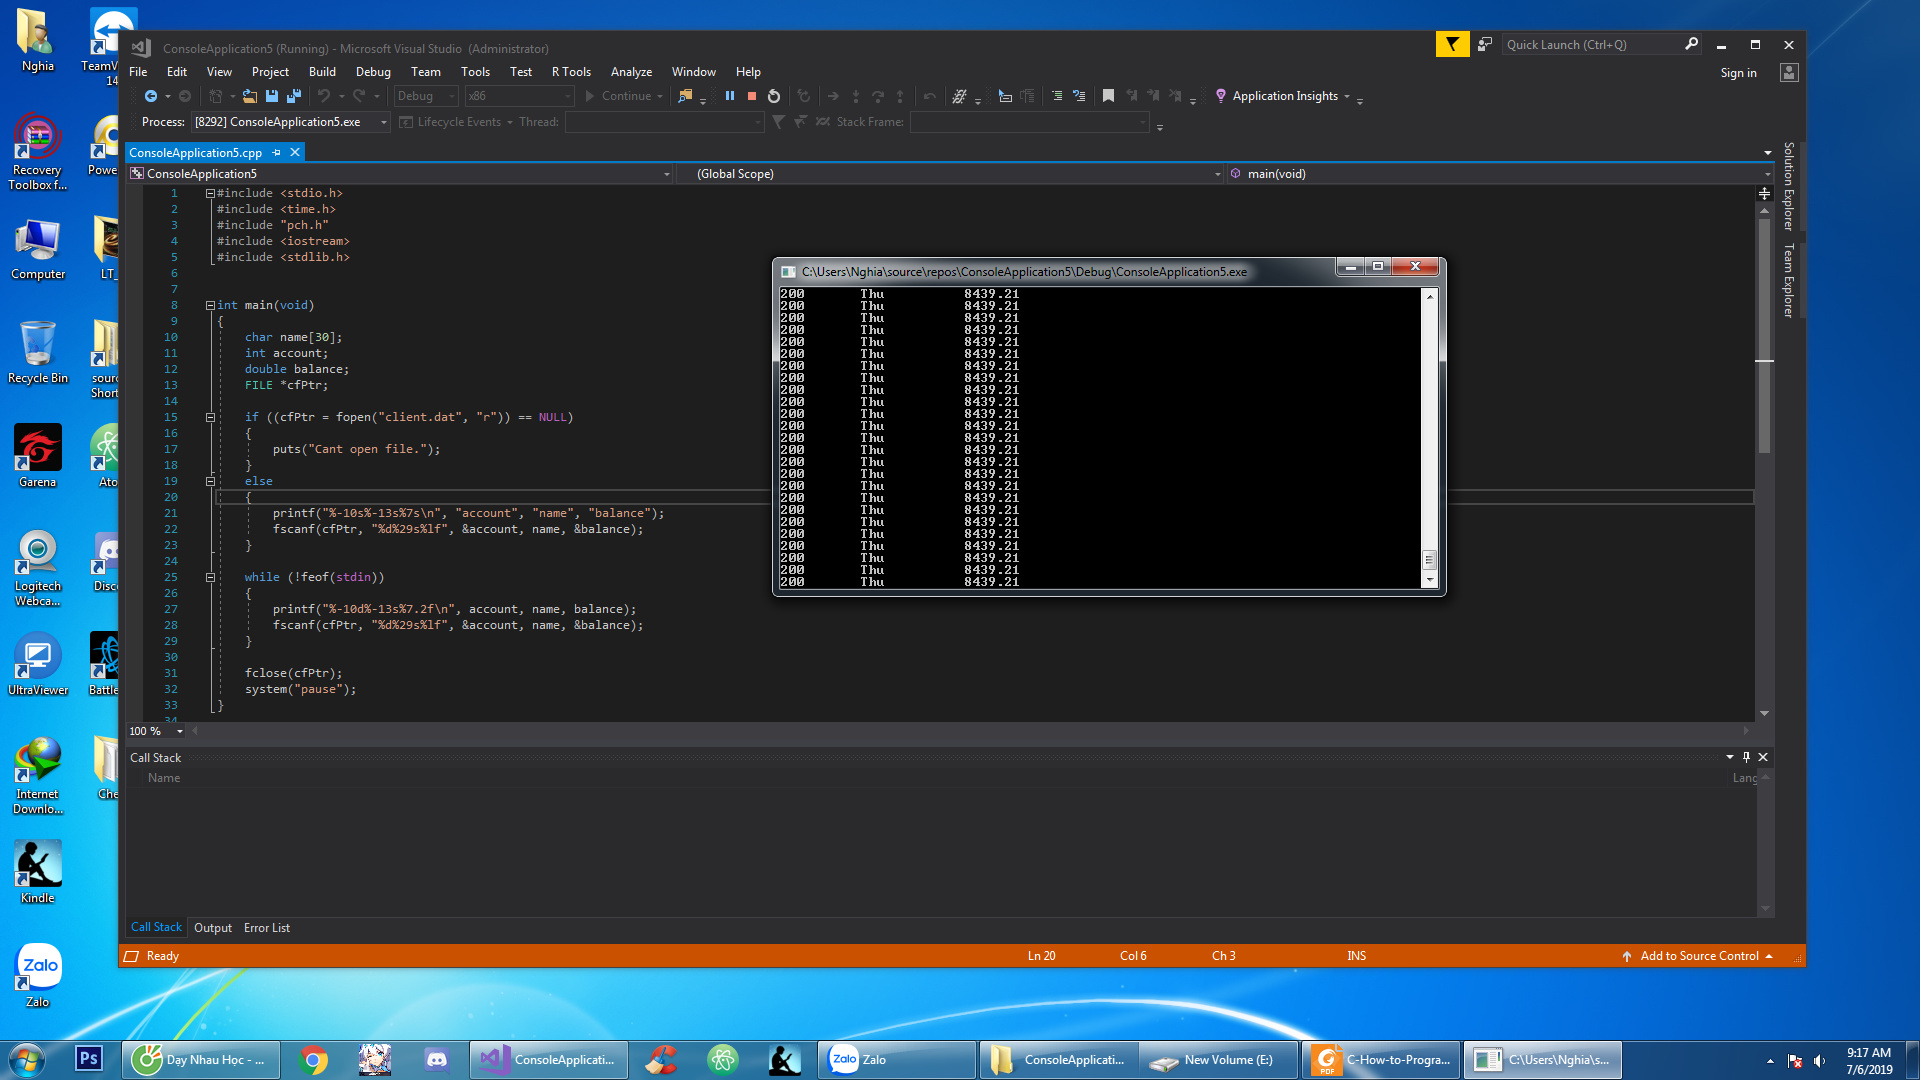Open the Process selector dropdown

pyautogui.click(x=383, y=122)
